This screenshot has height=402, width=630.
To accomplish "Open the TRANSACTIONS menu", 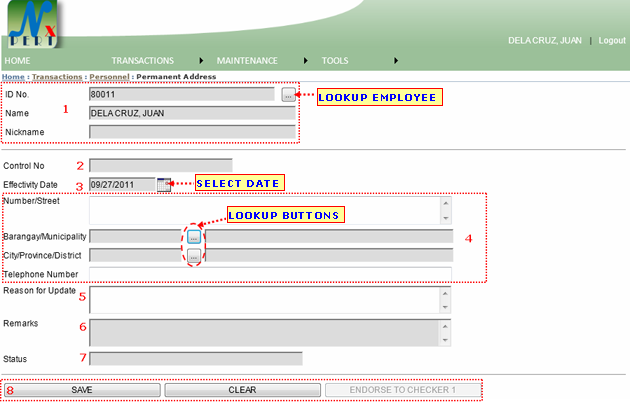I will 142,61.
